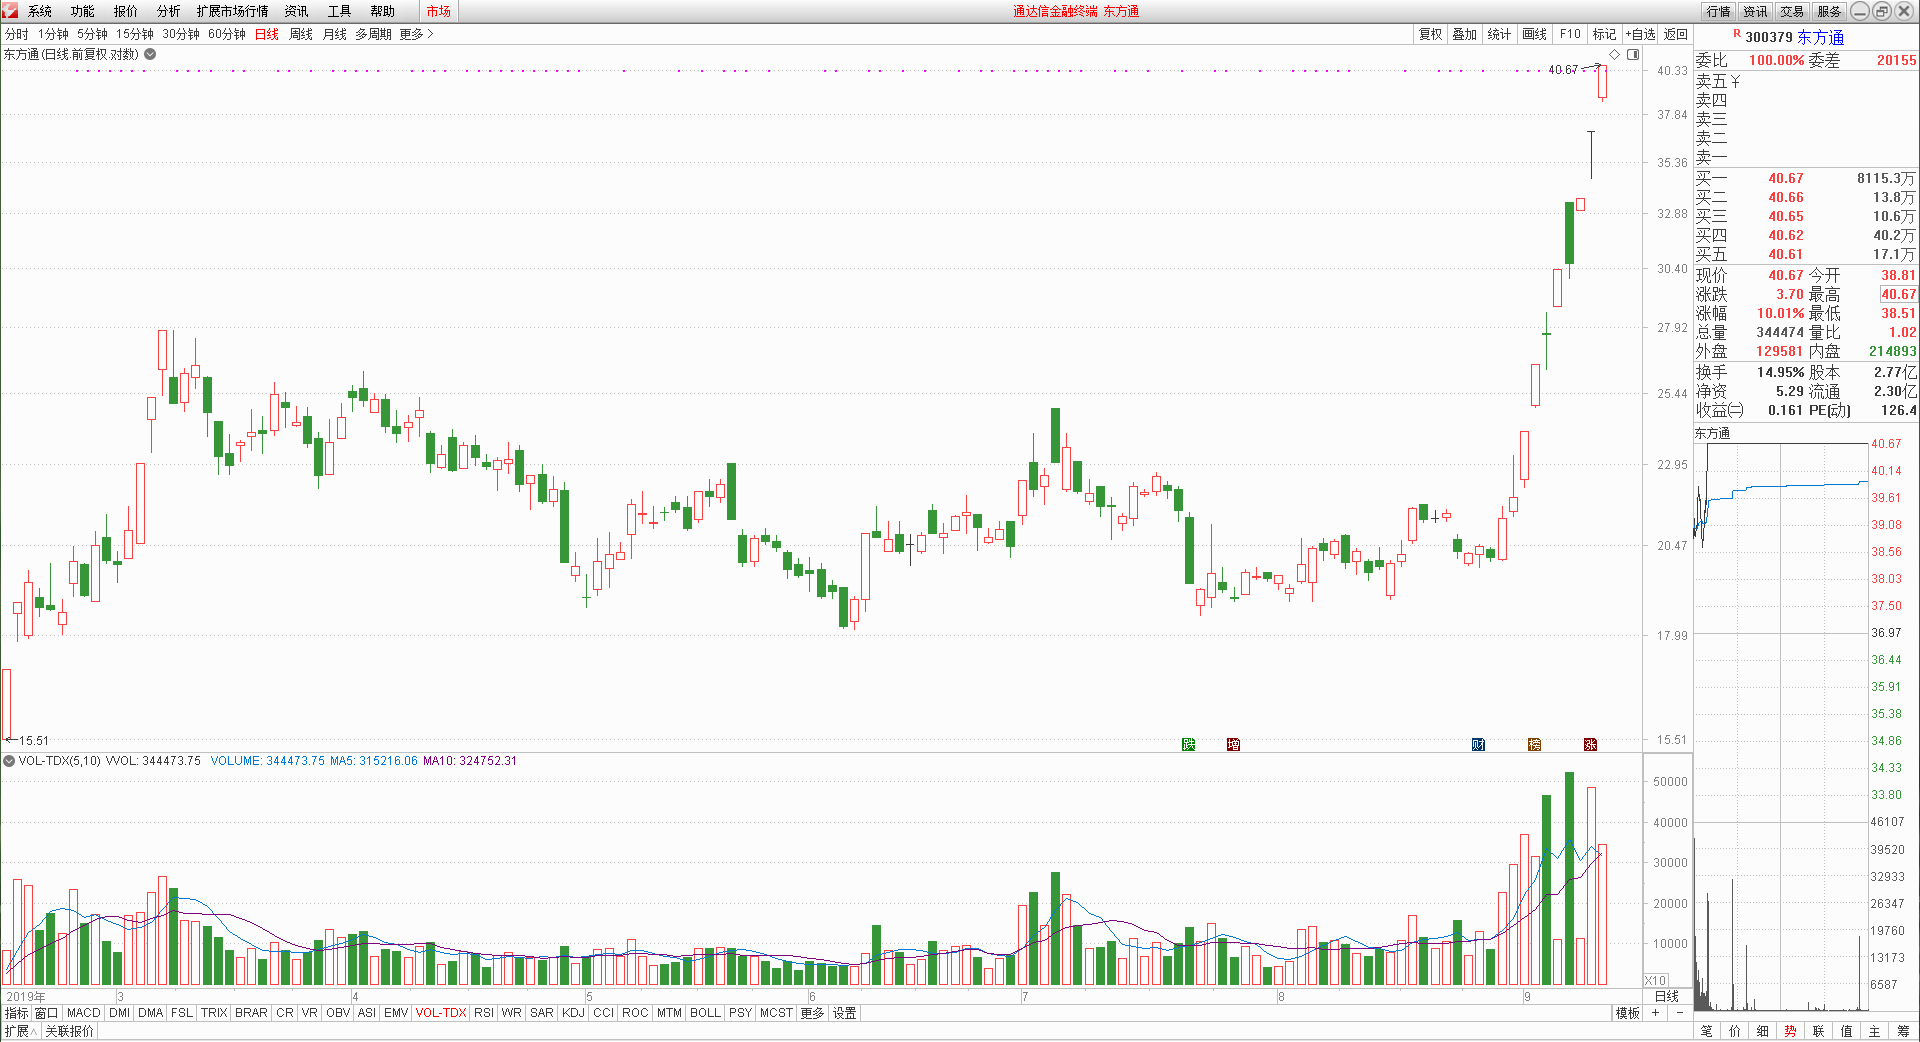Click the 返回 button
1920x1042 pixels.
click(1676, 34)
